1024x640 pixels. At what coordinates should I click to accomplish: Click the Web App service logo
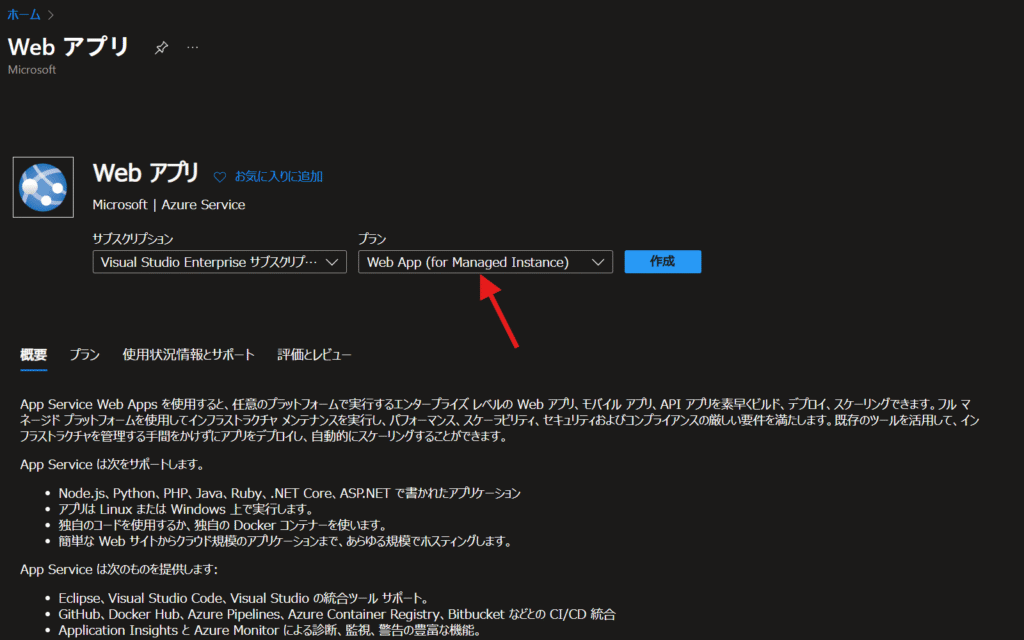click(43, 187)
